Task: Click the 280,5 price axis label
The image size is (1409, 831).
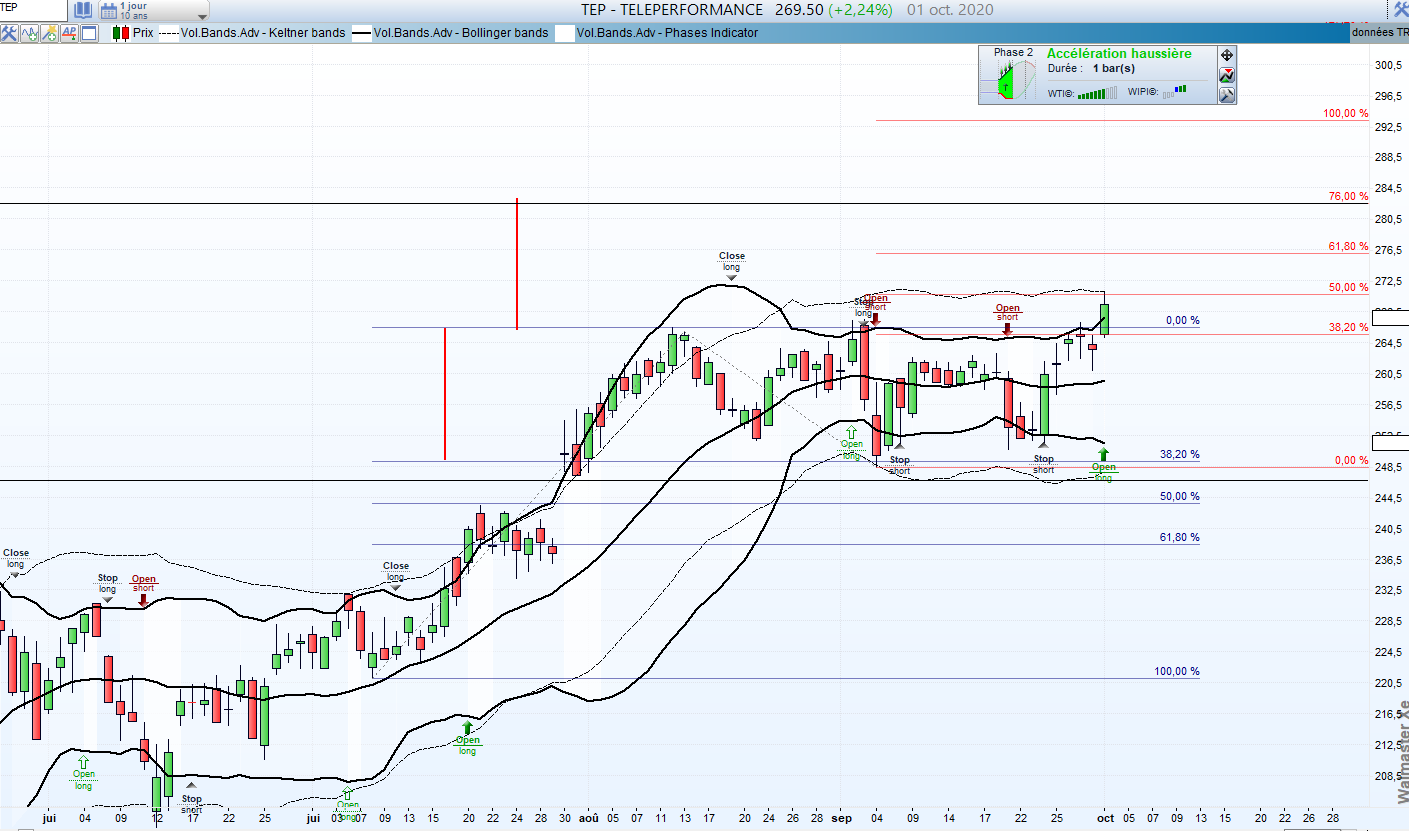Action: [1390, 220]
